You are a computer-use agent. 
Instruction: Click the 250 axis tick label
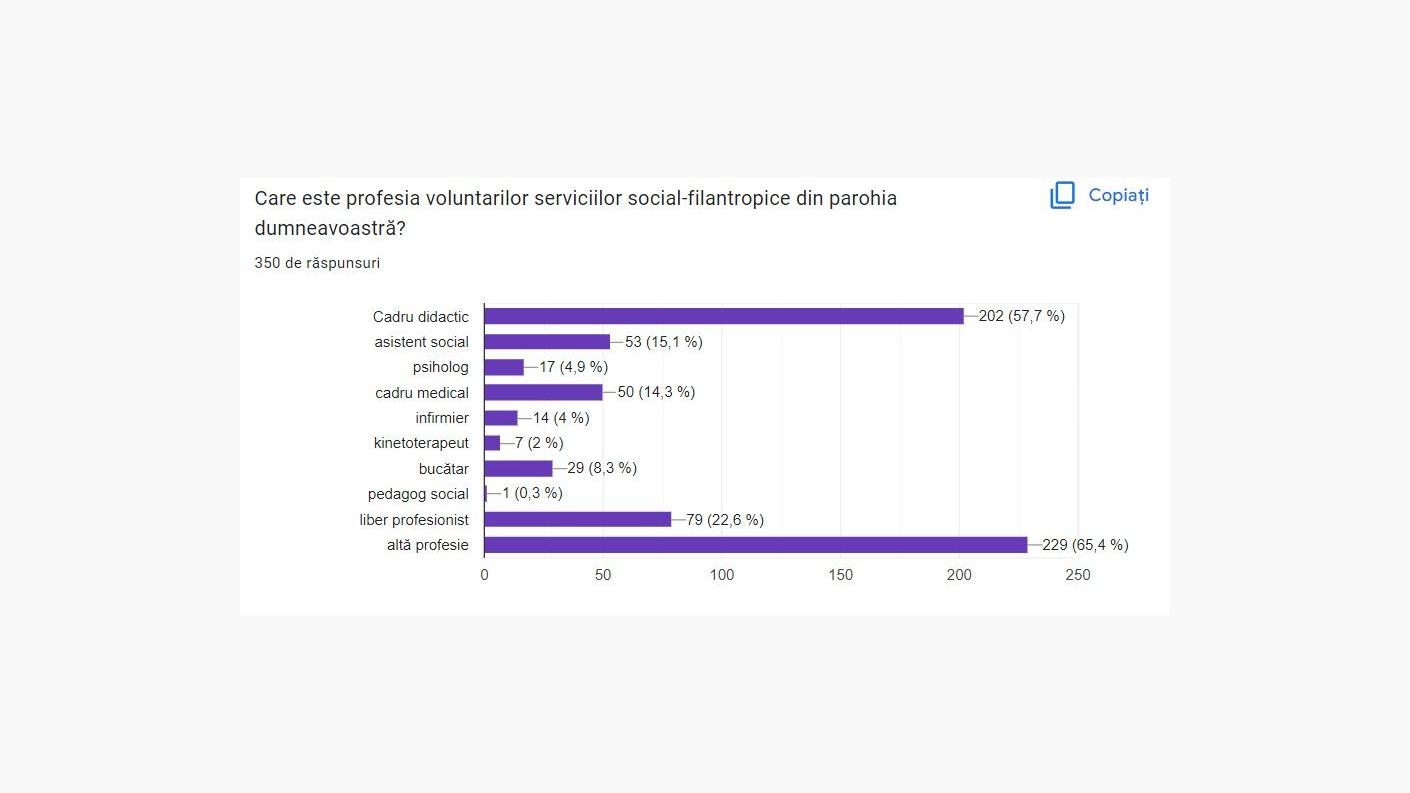tap(1077, 575)
